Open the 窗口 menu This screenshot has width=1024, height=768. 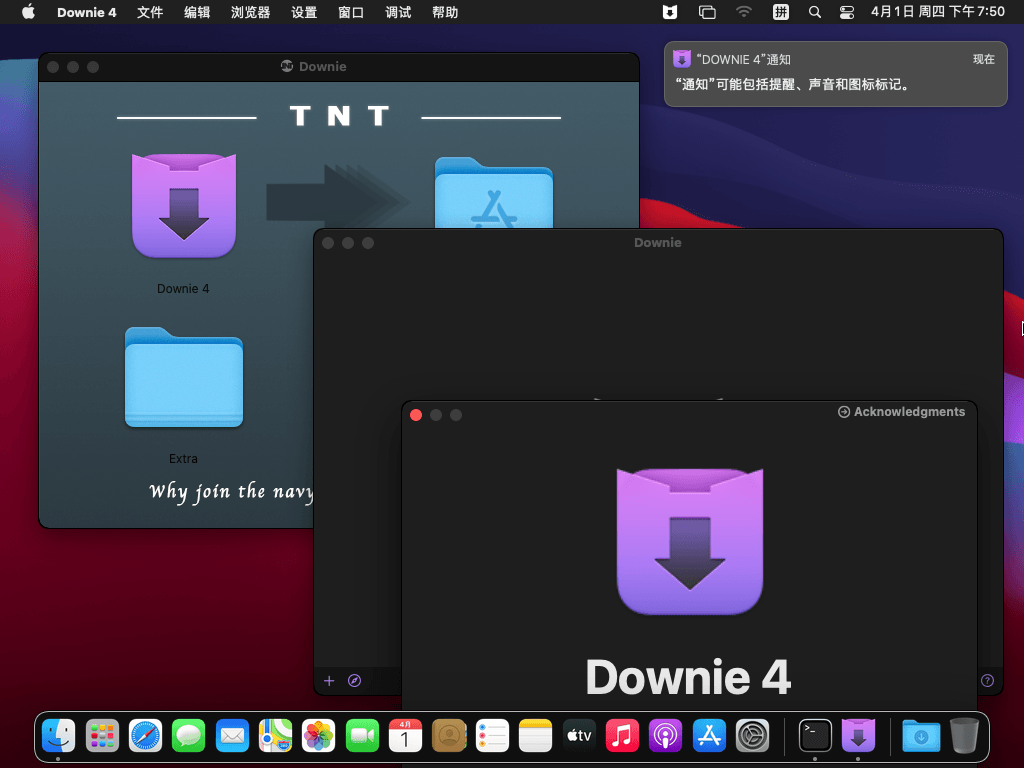(x=351, y=12)
